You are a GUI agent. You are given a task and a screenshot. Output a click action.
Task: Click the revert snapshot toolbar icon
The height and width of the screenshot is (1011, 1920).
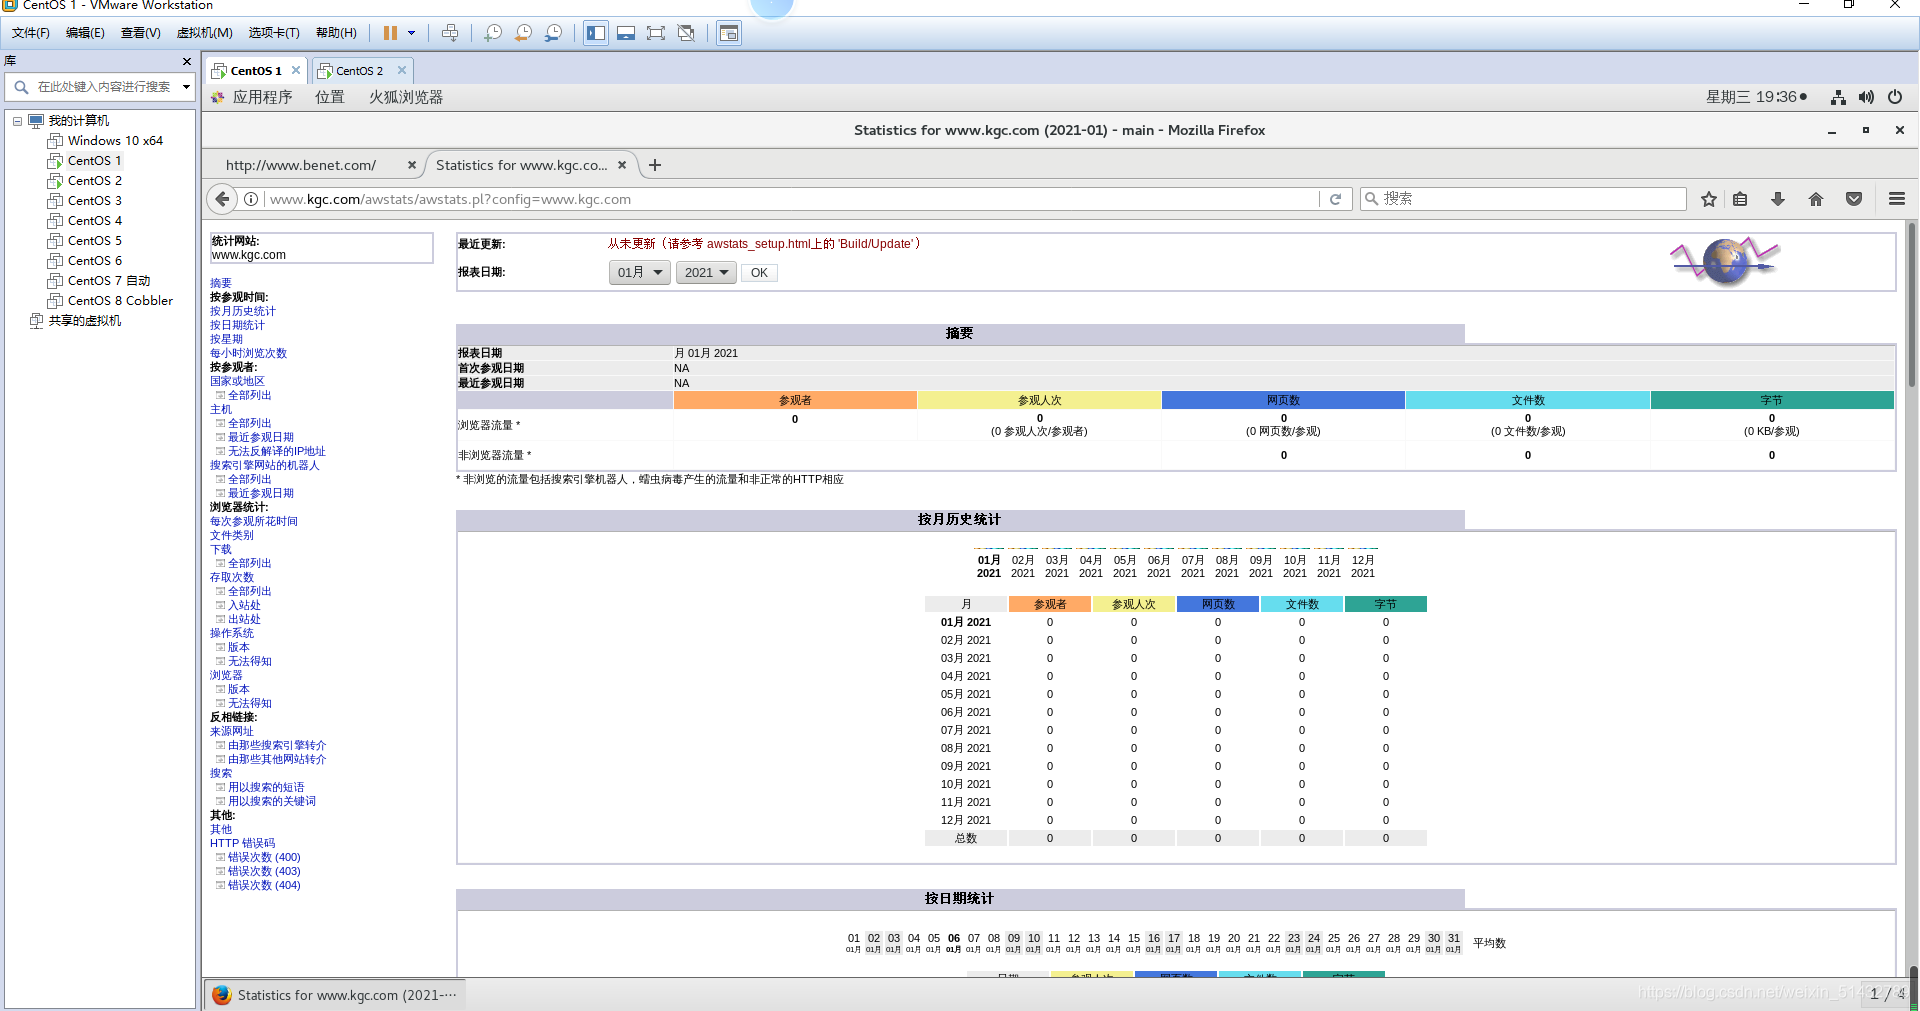523,33
